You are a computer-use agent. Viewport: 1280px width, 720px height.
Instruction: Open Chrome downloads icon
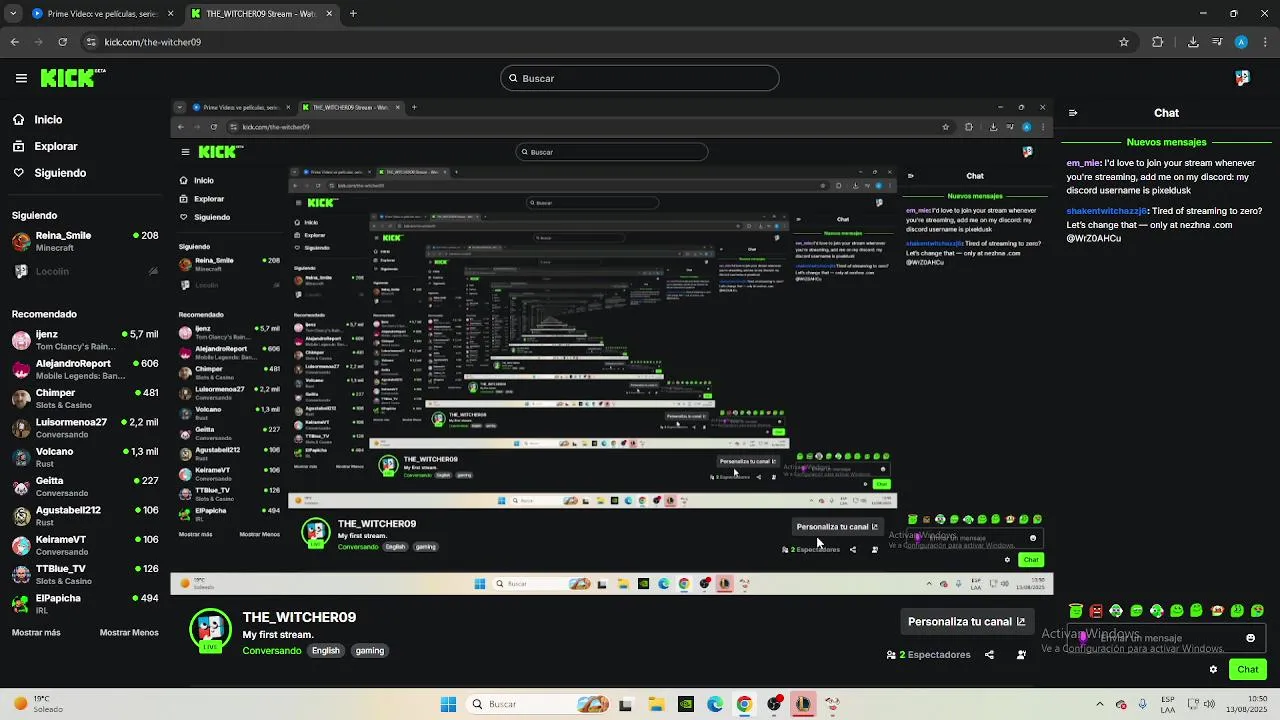click(1193, 42)
